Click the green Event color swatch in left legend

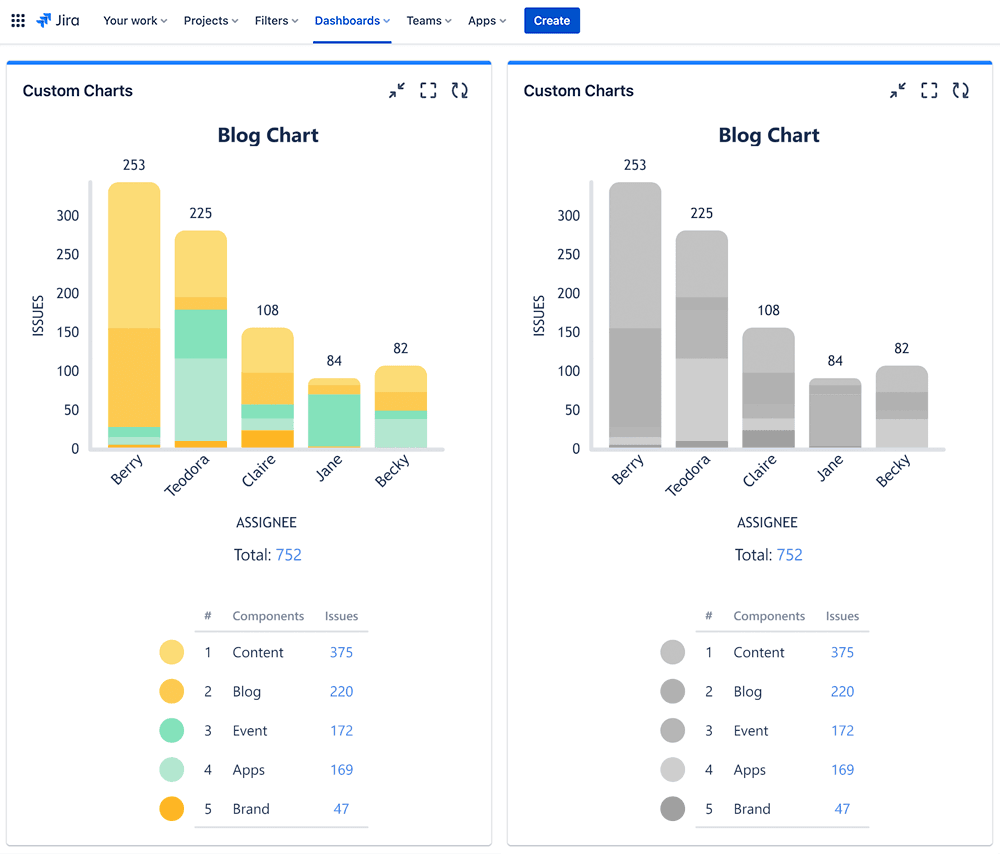172,731
